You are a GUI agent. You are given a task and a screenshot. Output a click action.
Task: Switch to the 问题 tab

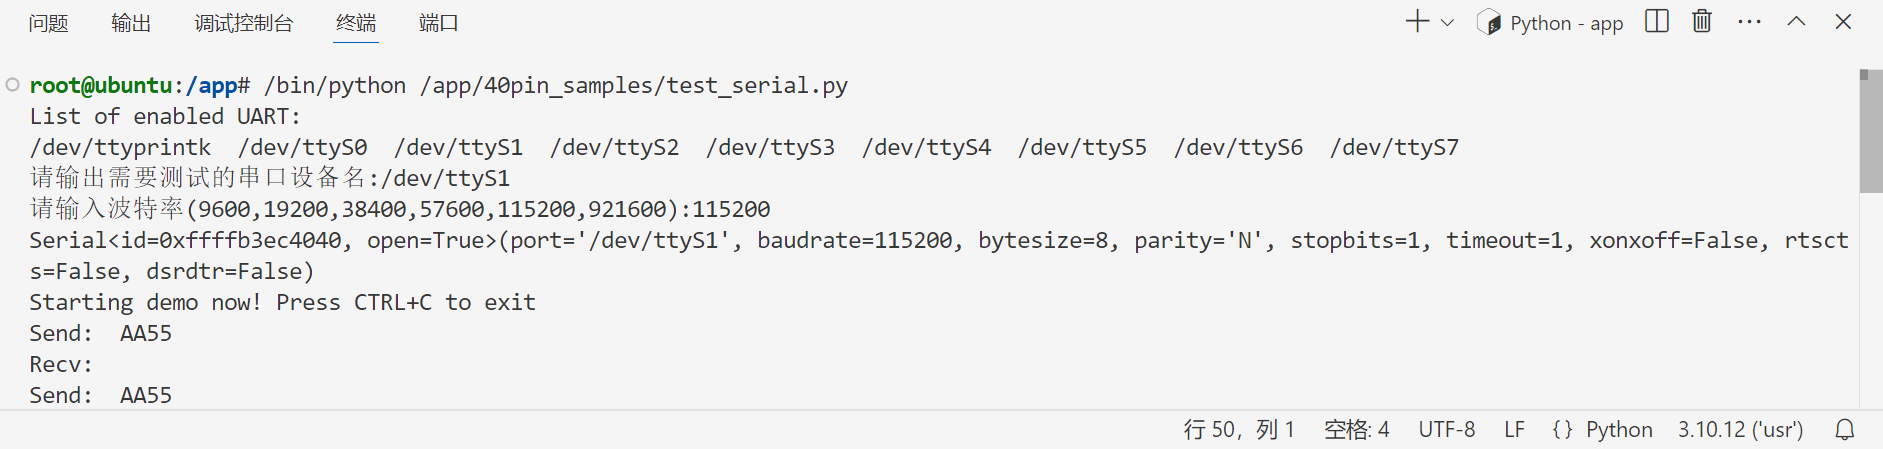point(48,23)
